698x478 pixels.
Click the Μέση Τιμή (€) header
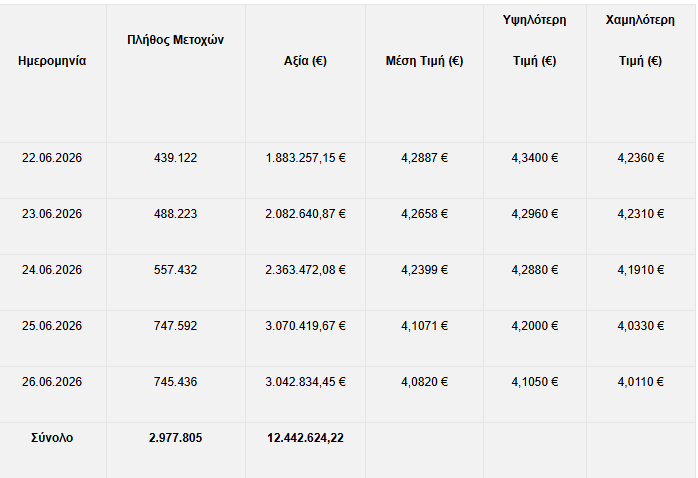pyautogui.click(x=424, y=61)
